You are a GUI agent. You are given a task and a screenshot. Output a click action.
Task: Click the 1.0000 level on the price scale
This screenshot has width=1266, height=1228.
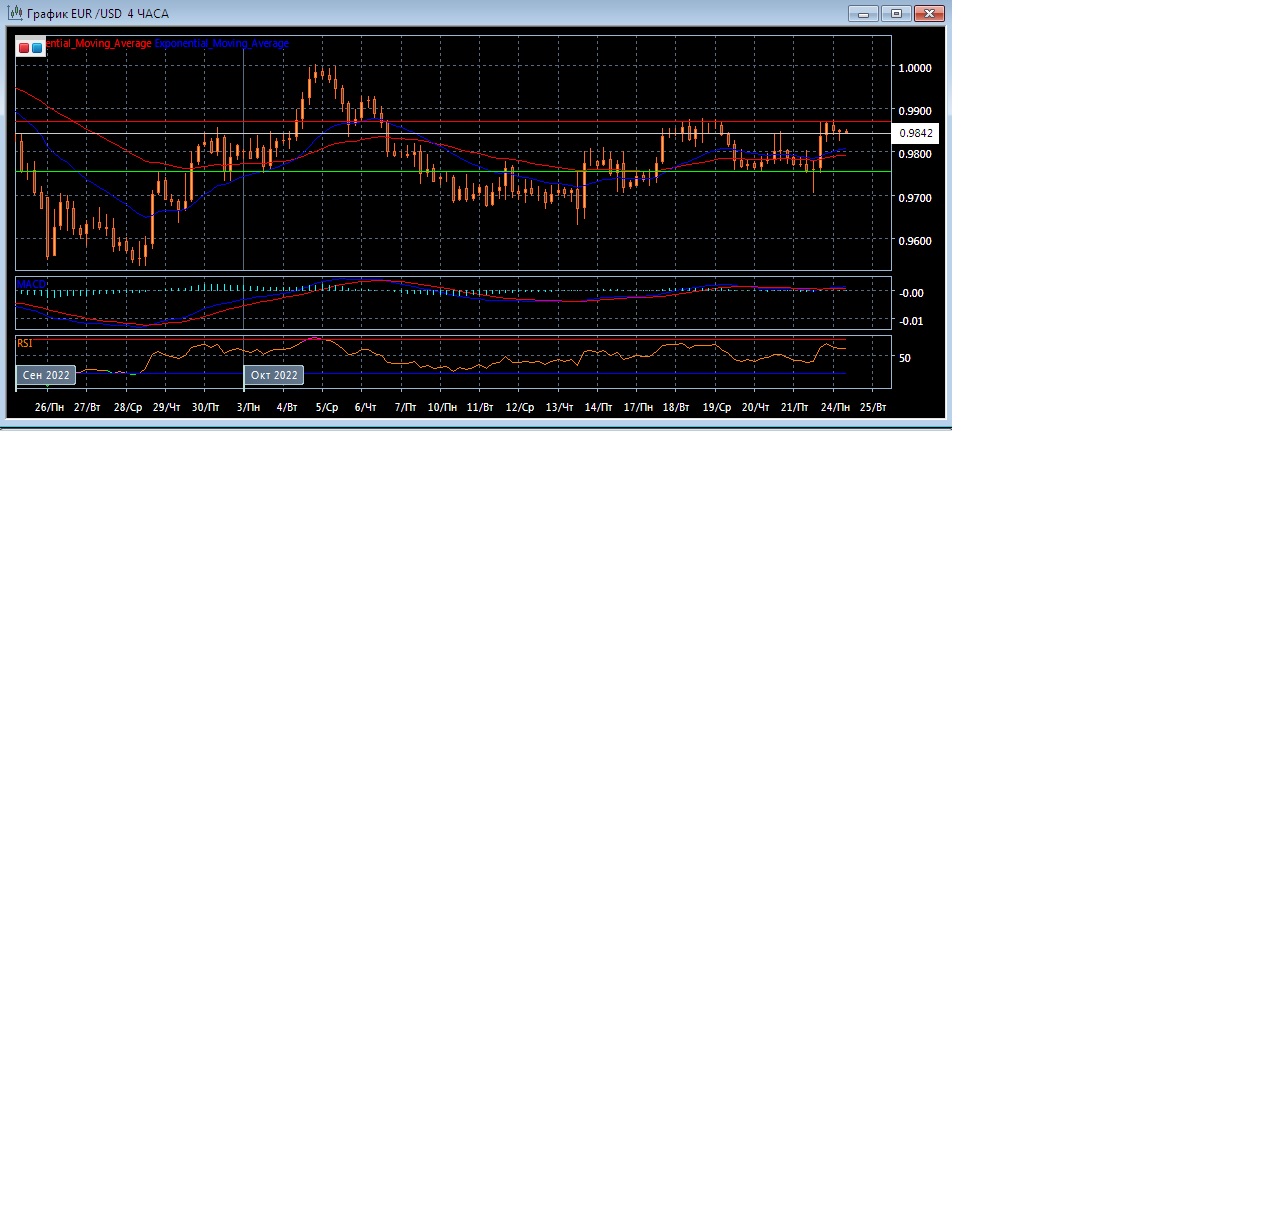click(914, 68)
